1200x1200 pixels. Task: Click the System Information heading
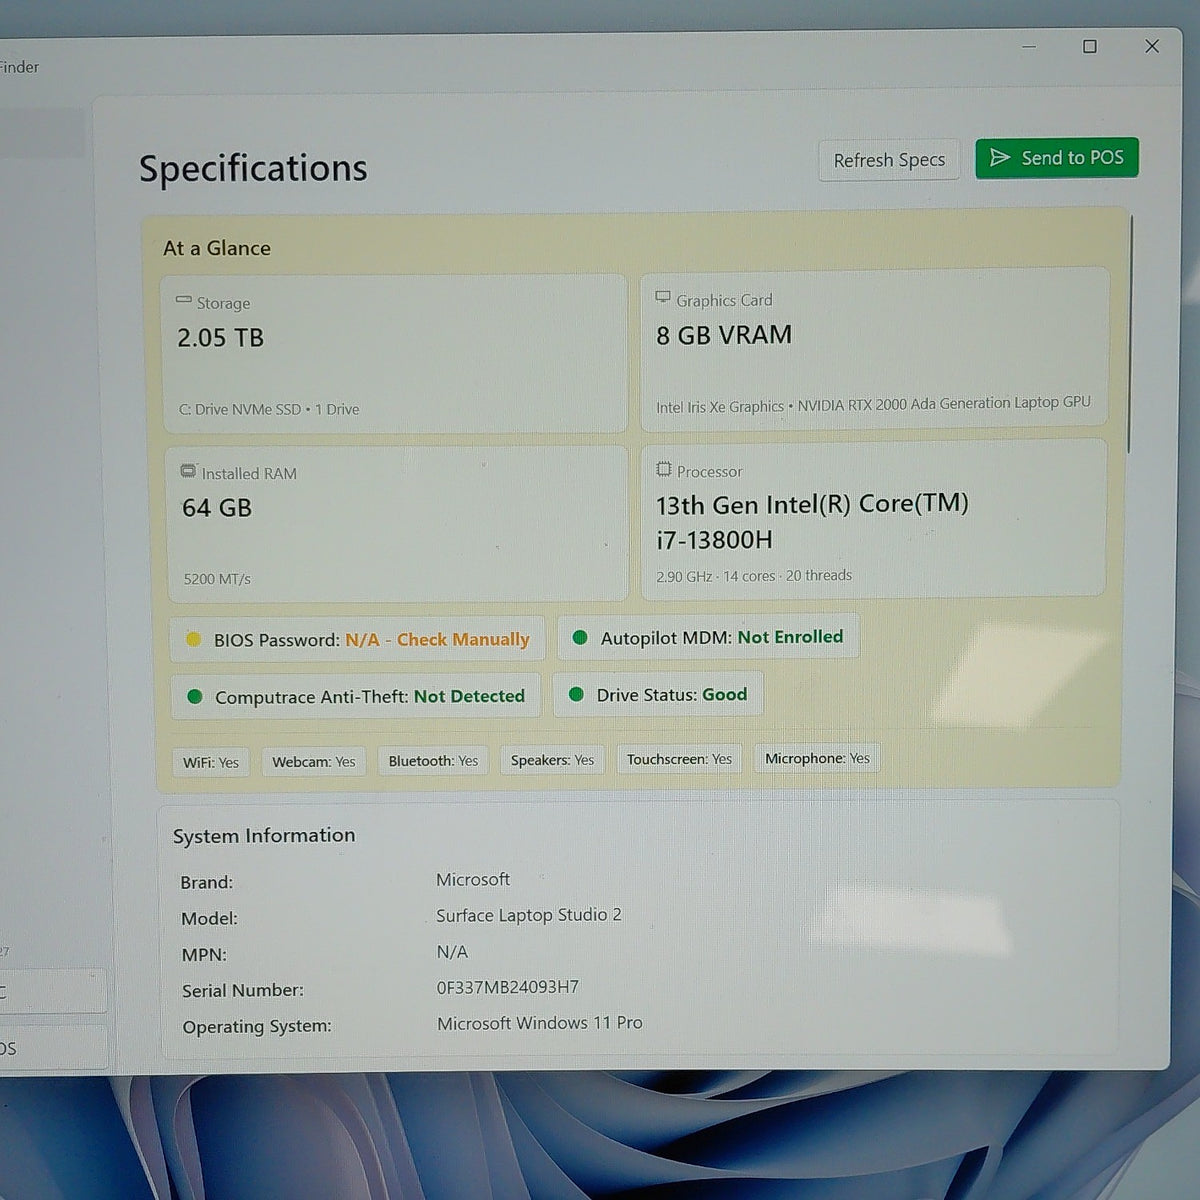[264, 835]
